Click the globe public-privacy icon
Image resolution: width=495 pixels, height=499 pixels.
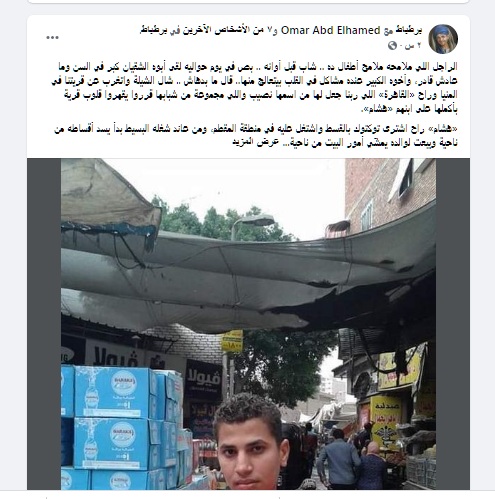pyautogui.click(x=392, y=46)
